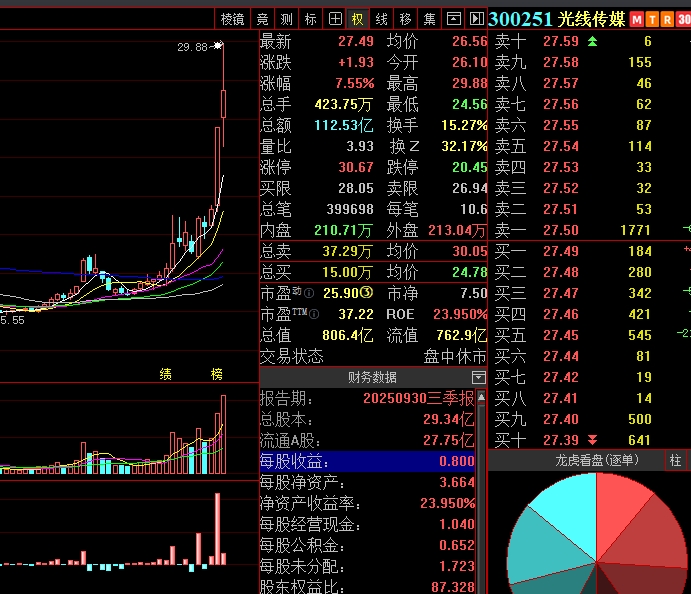Click 跌停 price 20.45
Image resolution: width=691 pixels, height=594 pixels.
pyautogui.click(x=469, y=167)
